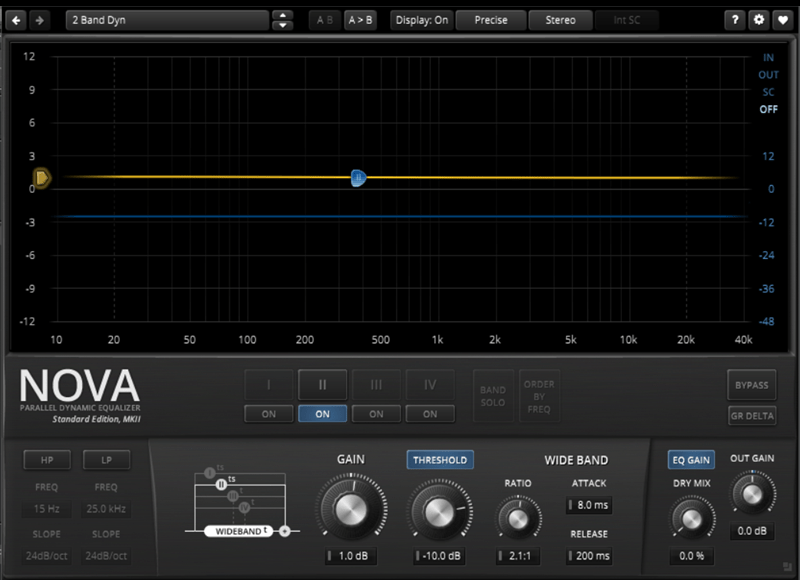This screenshot has width=800, height=580.
Task: Click the 1.0 dB gain value field
Action: pos(351,556)
